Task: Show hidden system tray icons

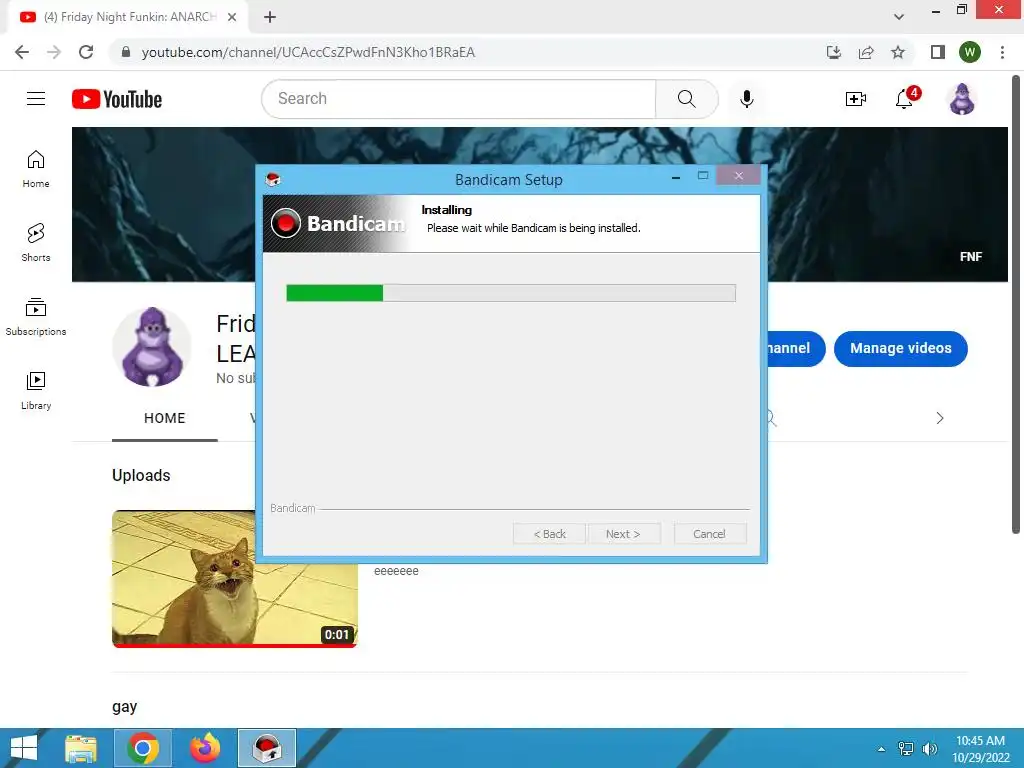Action: click(x=881, y=749)
